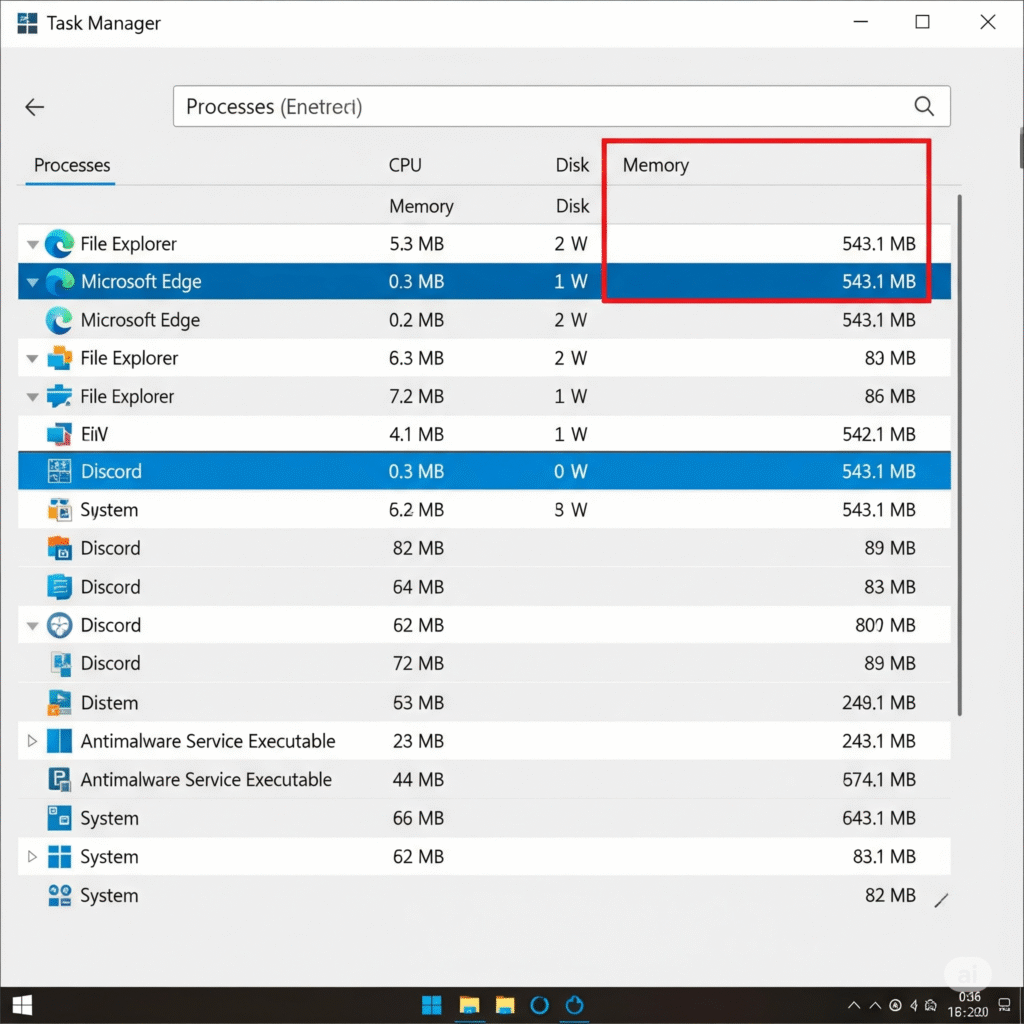Click the System process icon
This screenshot has width=1024, height=1024.
tap(58, 509)
